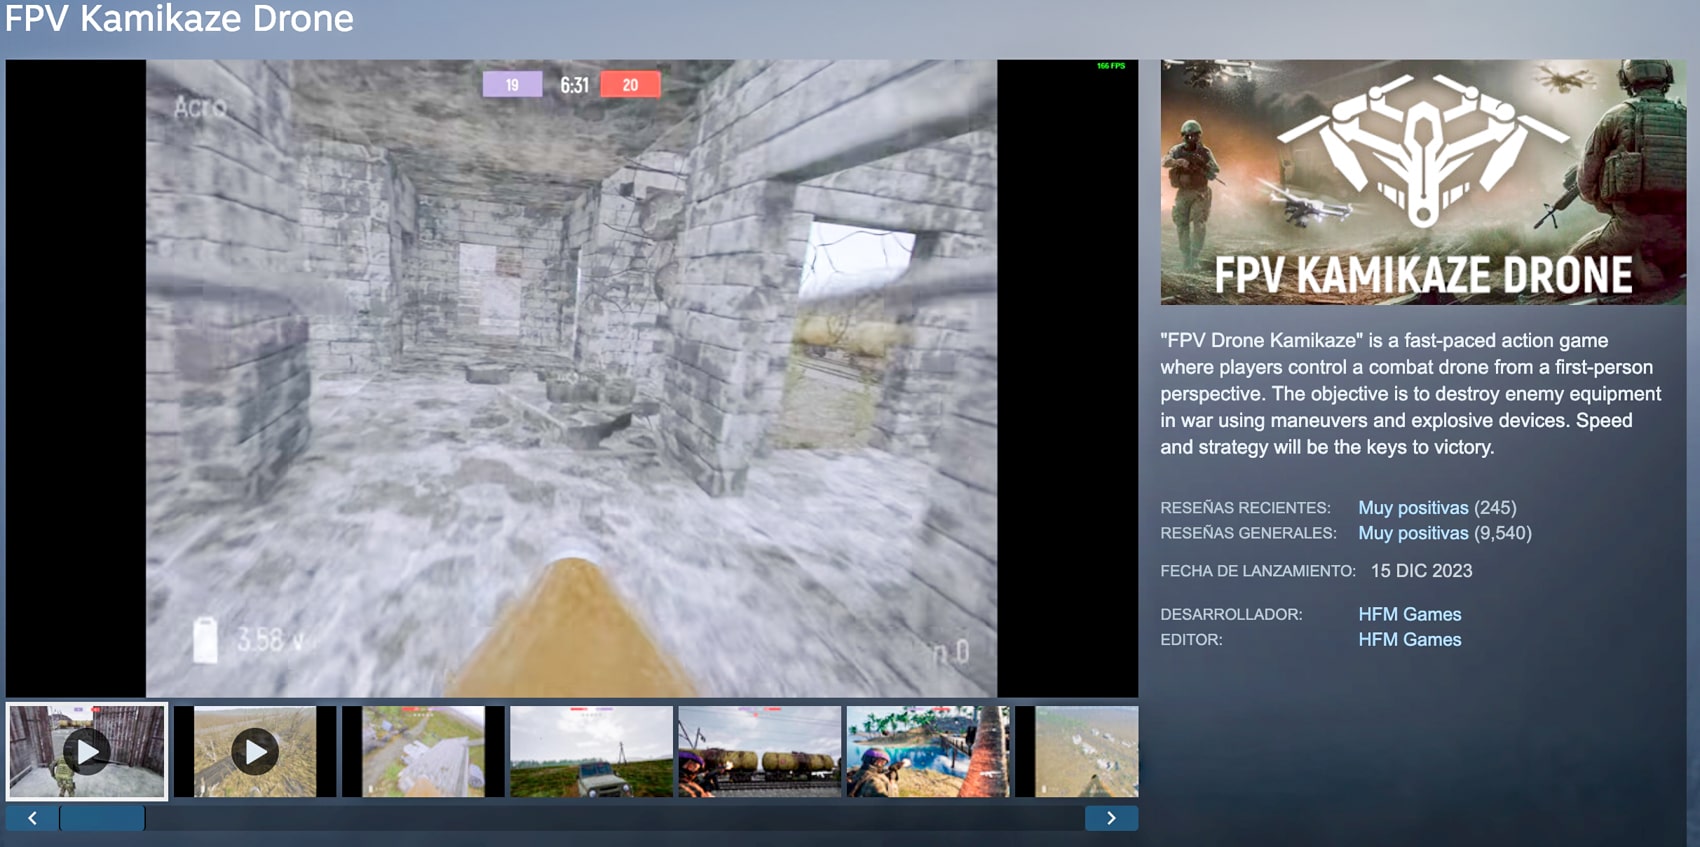Play the second video thumbnail over fields
This screenshot has width=1700, height=847.
255,751
